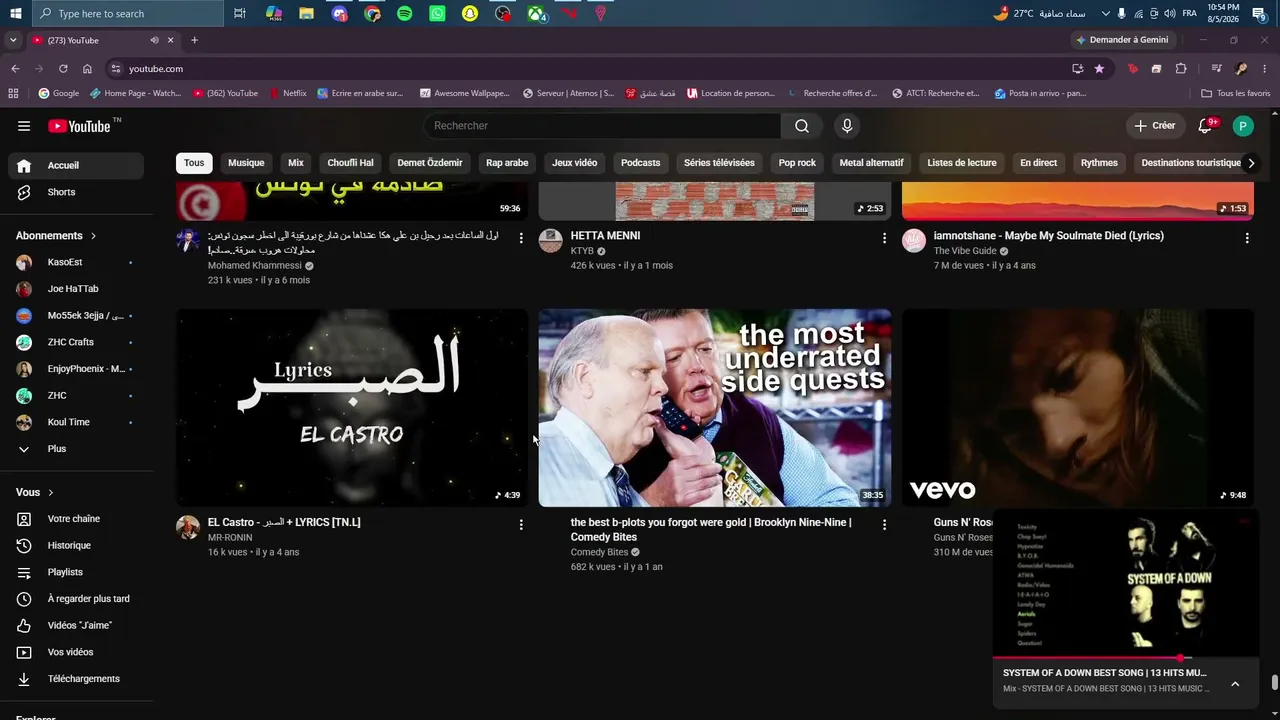Select the Musique filter chip
The image size is (1280, 720).
pos(246,163)
